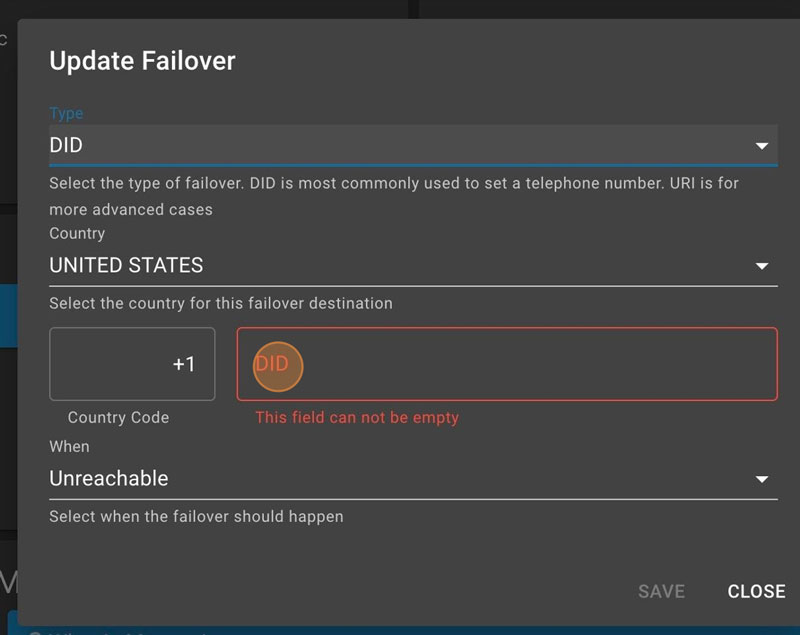Click the Type field label
Viewport: 800px width, 635px height.
[x=66, y=114]
